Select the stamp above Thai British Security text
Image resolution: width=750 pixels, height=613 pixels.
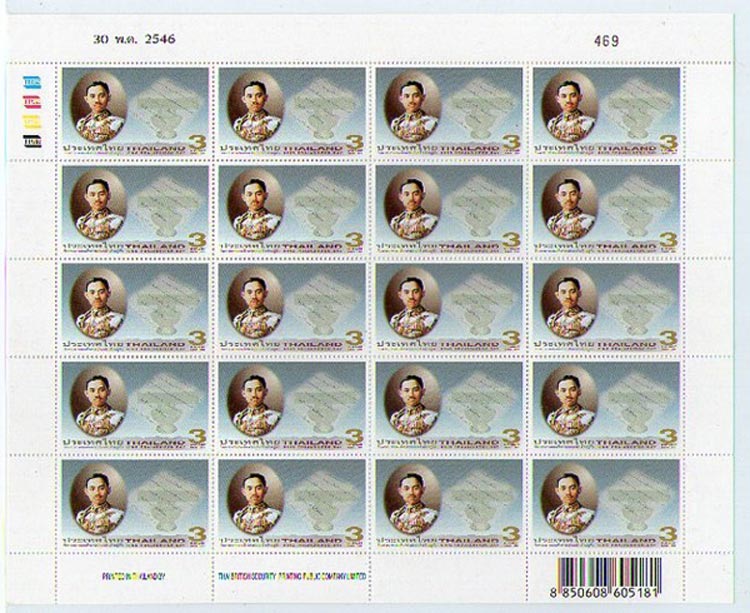(292, 504)
